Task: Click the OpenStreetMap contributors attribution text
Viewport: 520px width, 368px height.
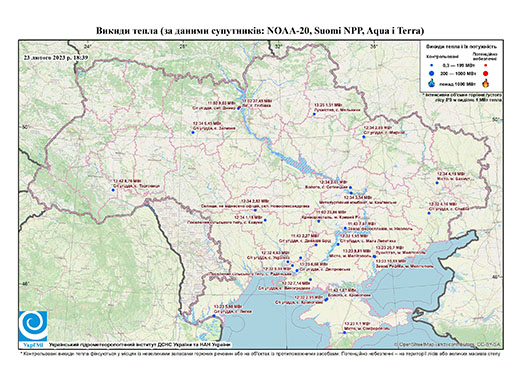Action: click(x=448, y=344)
